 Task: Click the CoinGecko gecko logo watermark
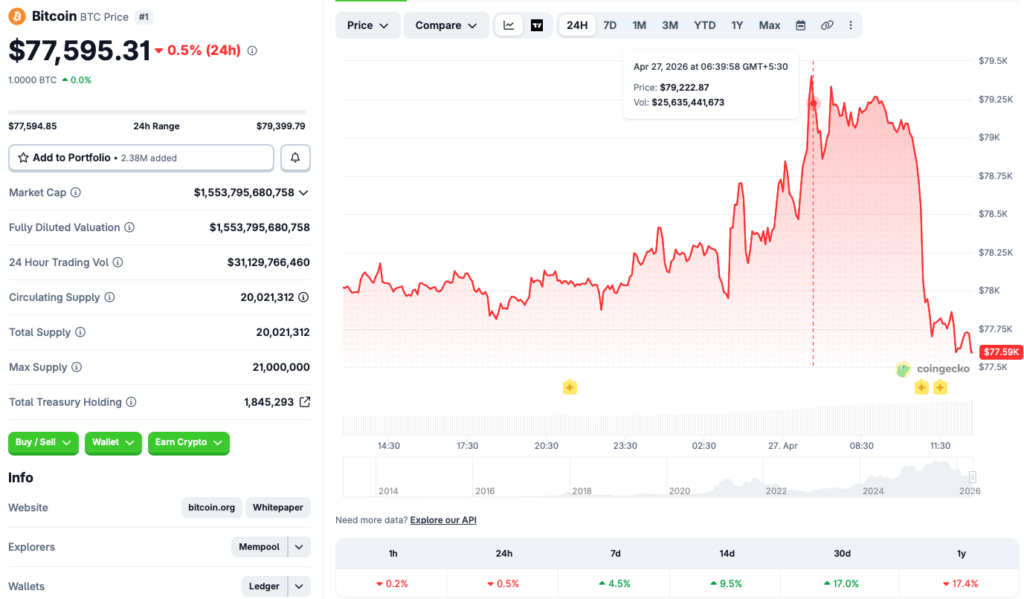[x=903, y=368]
